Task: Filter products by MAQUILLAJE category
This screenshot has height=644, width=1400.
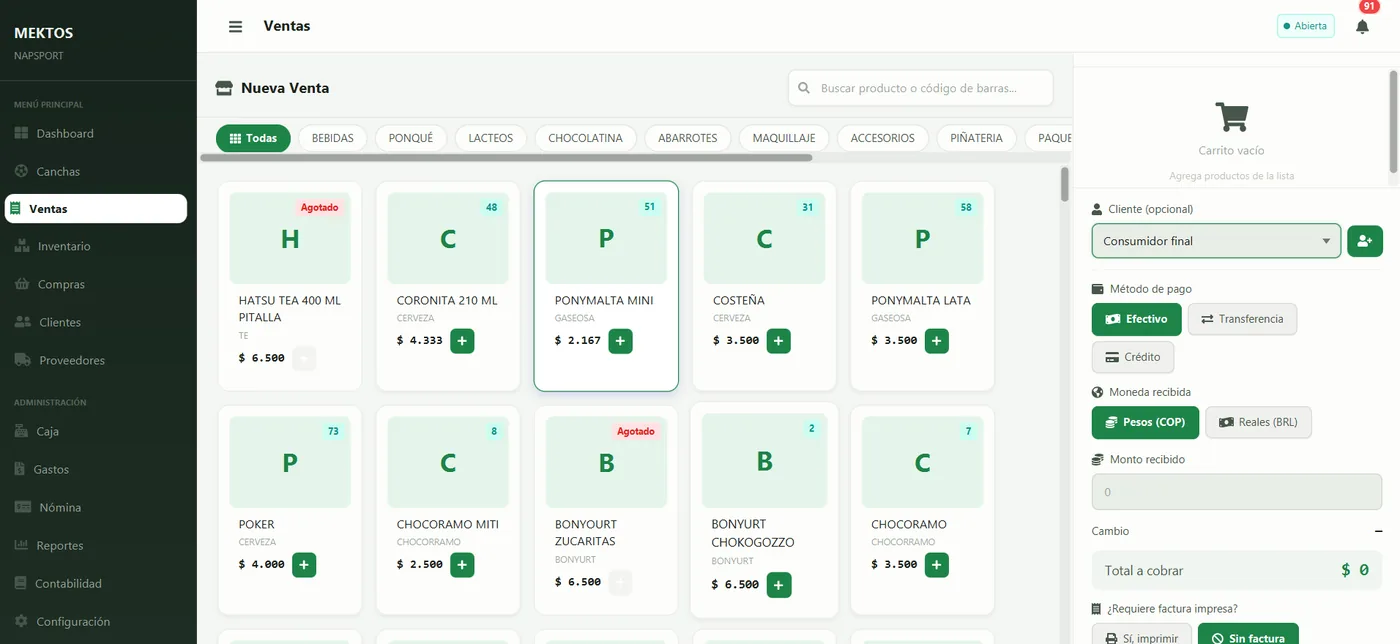Action: coord(784,138)
